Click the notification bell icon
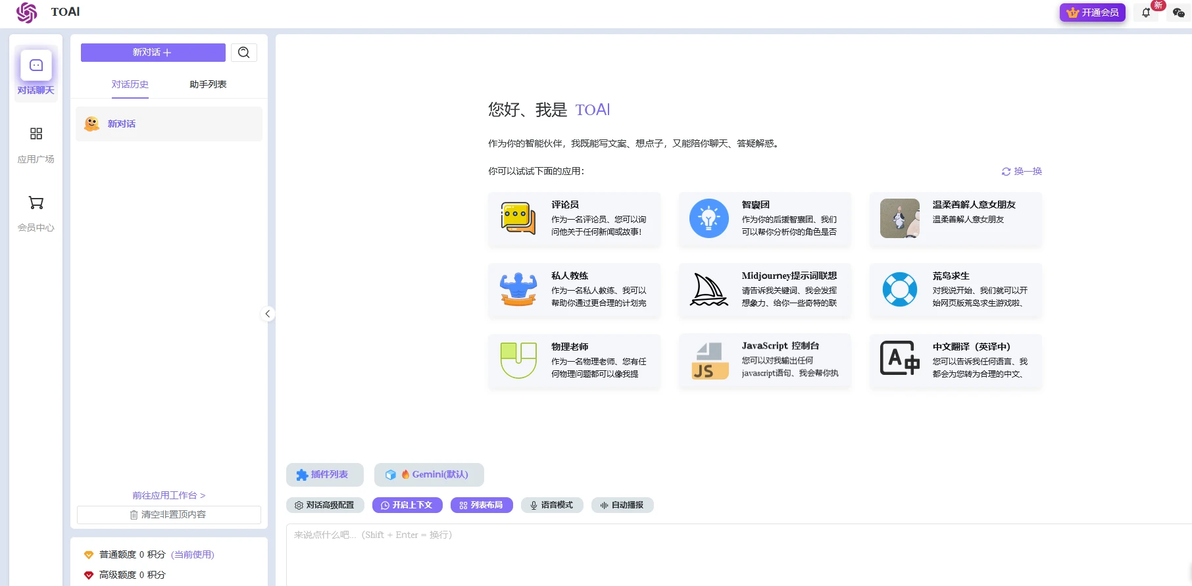 tap(1146, 13)
